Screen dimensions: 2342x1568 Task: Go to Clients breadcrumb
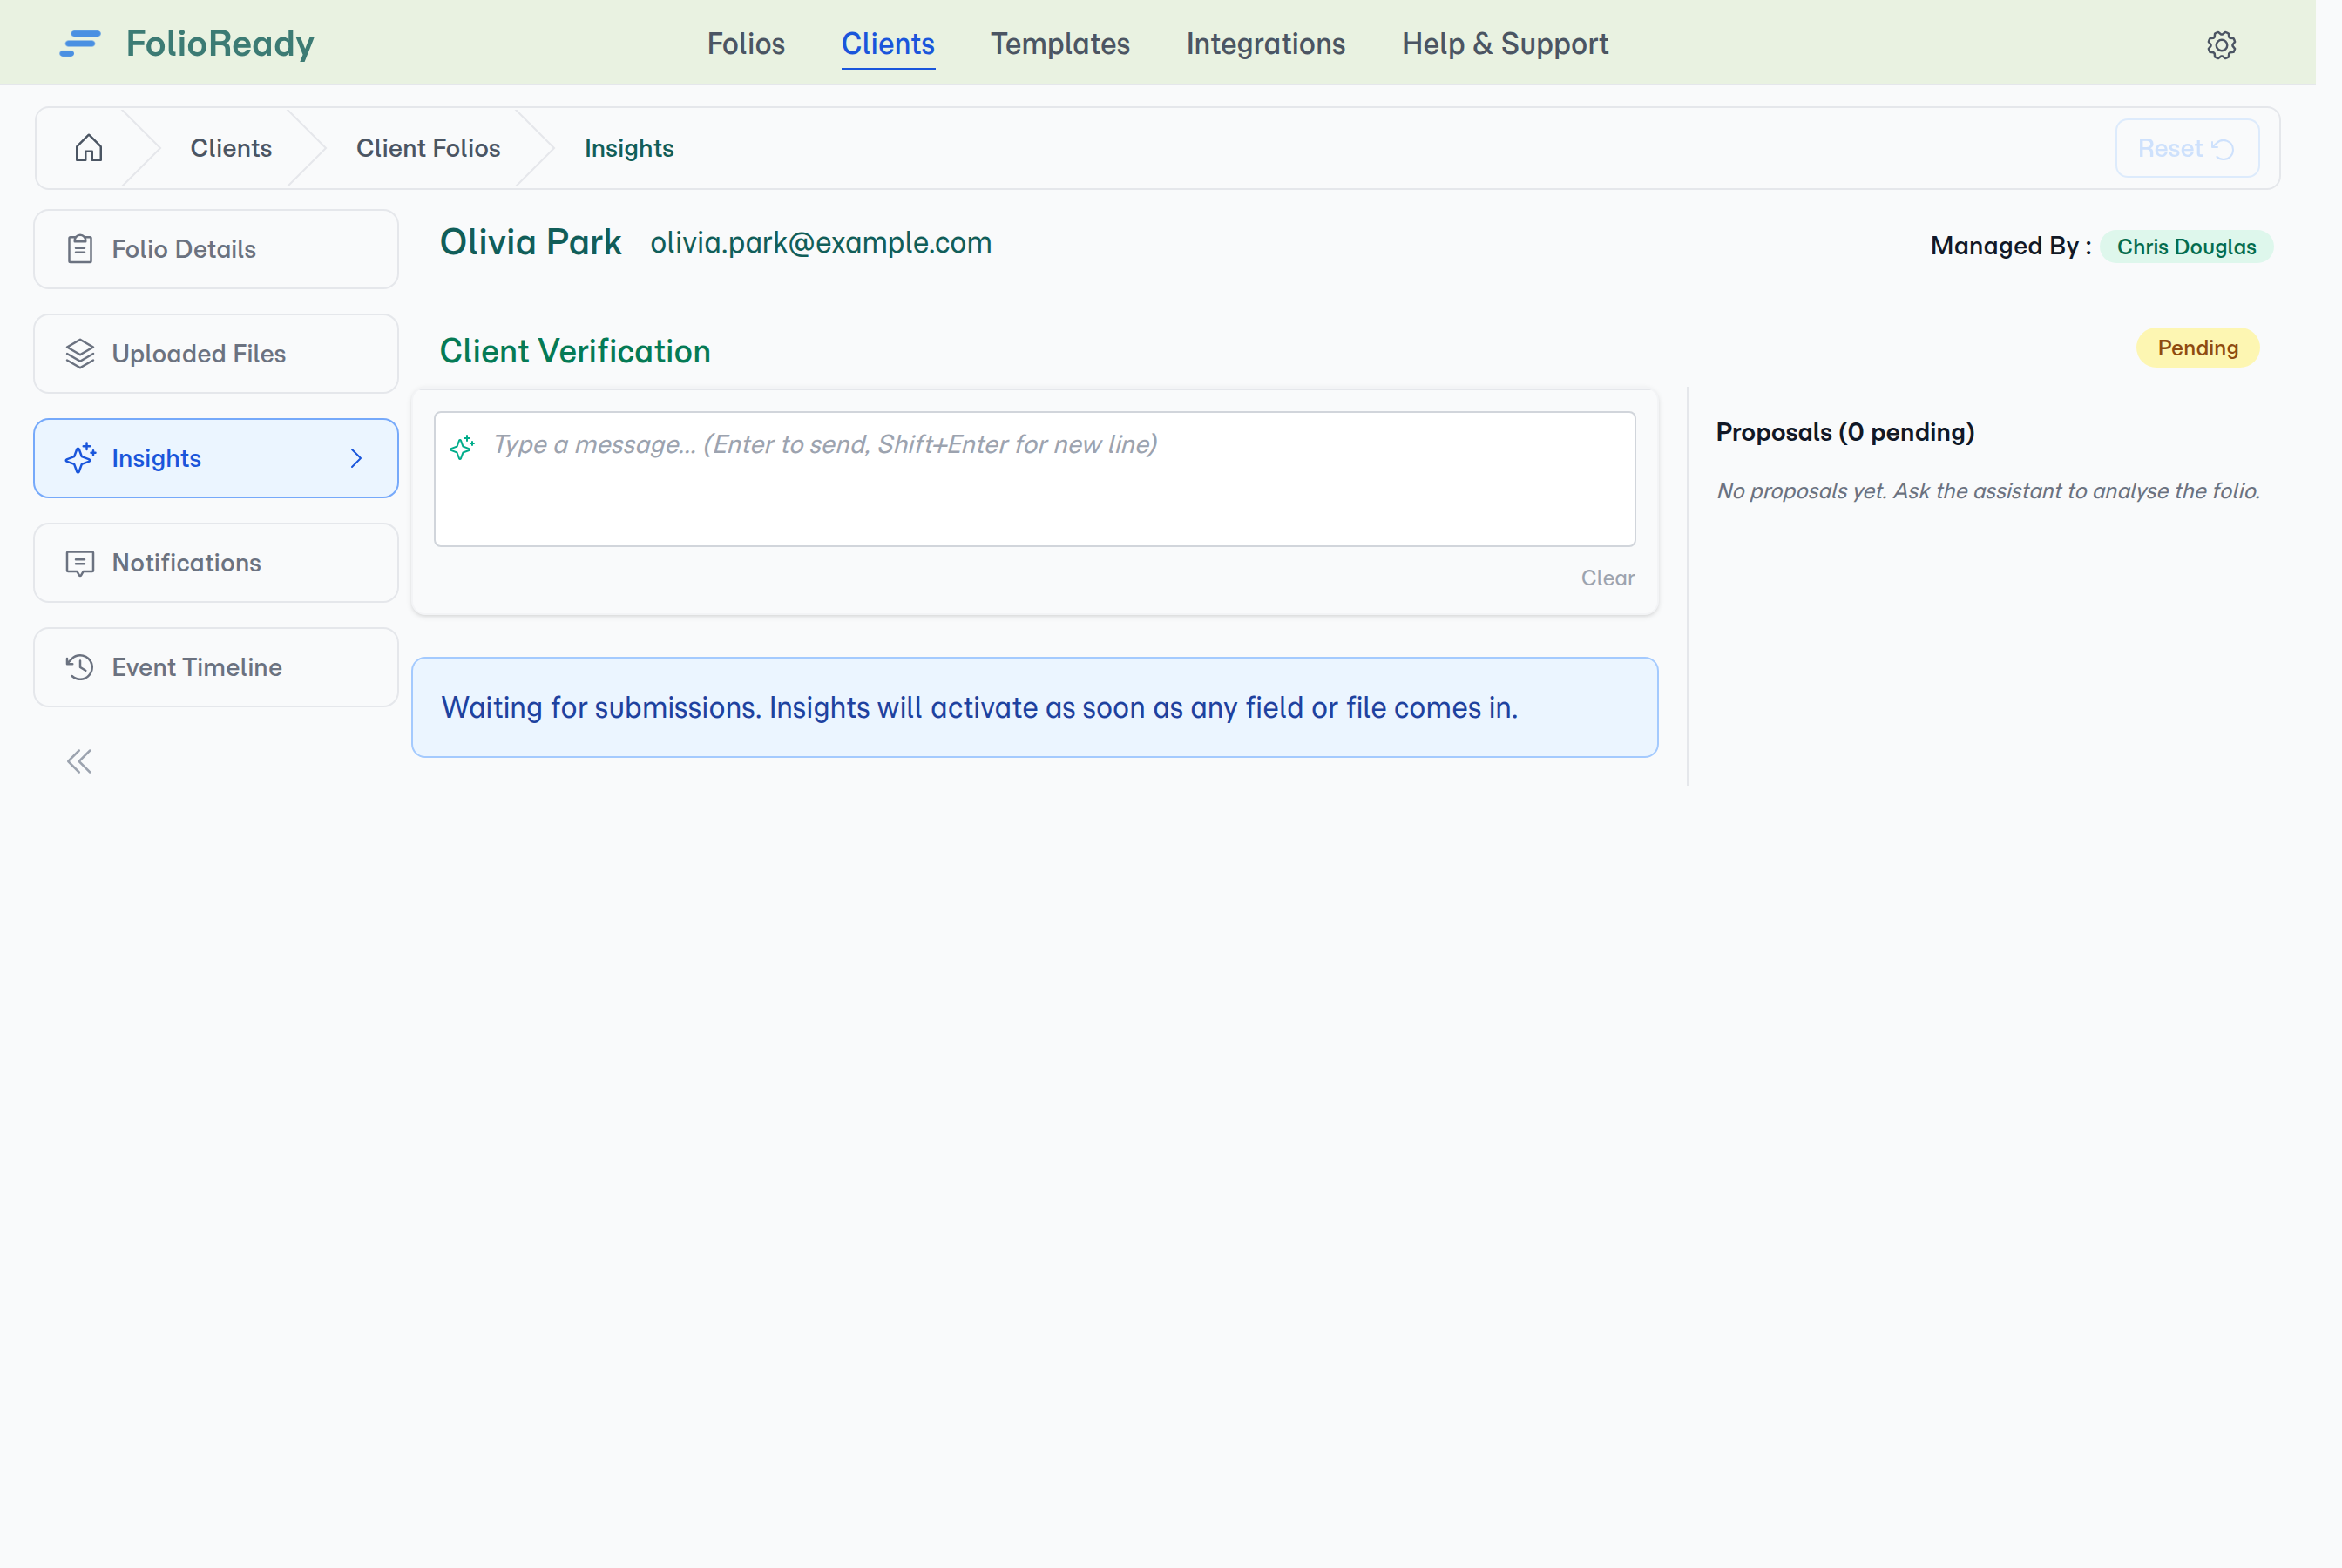click(231, 148)
